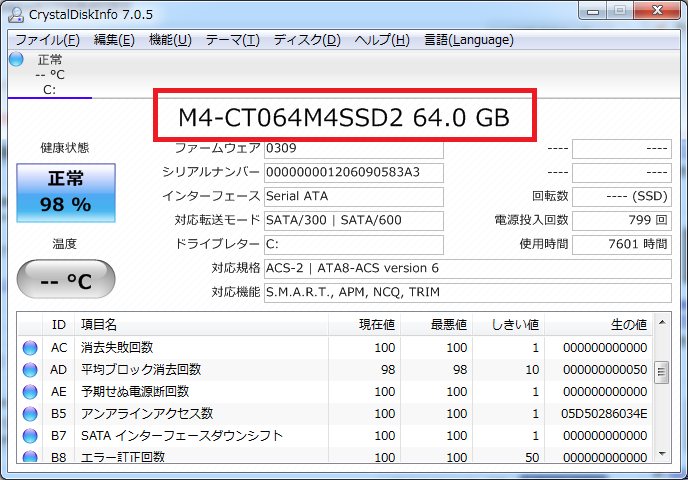This screenshot has width=688, height=480.
Task: Click the 現在値 column header
Action: [x=365, y=325]
